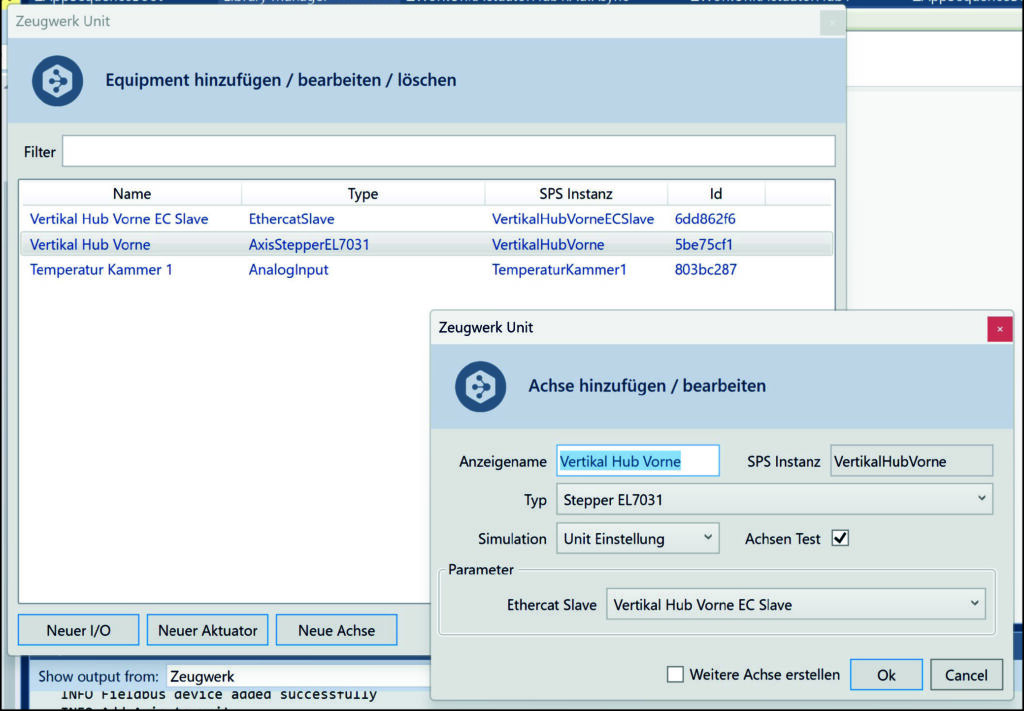Click the Ok button
This screenshot has width=1024, height=711.
(x=886, y=674)
